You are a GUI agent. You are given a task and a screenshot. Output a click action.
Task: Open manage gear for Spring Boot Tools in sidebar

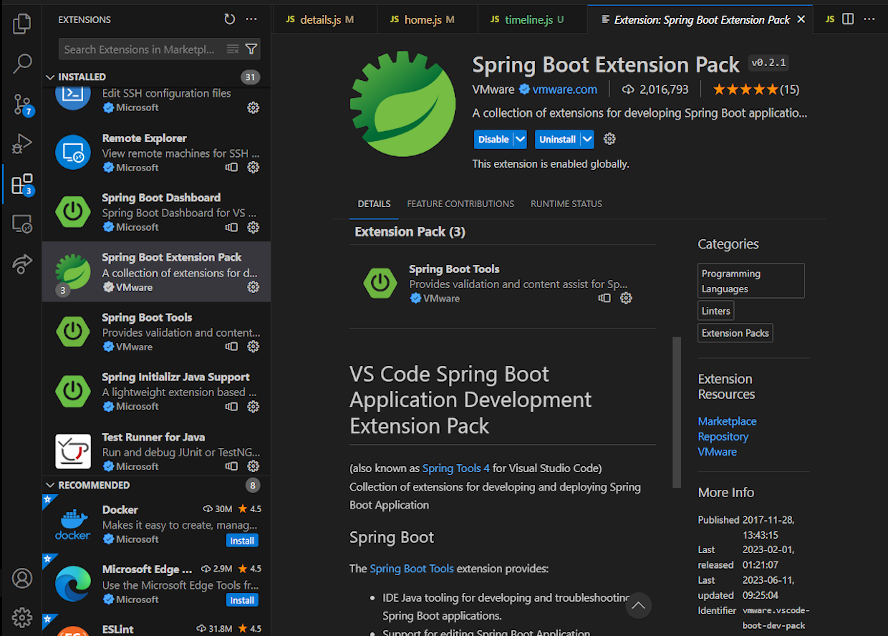253,347
